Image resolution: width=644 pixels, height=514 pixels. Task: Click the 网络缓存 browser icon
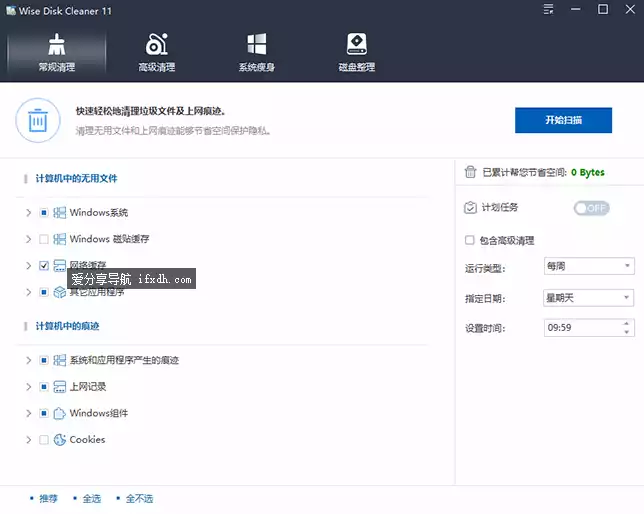[x=60, y=265]
